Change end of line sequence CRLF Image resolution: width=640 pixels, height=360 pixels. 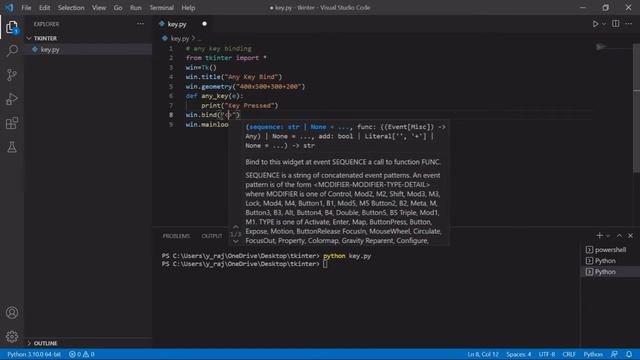coord(569,354)
